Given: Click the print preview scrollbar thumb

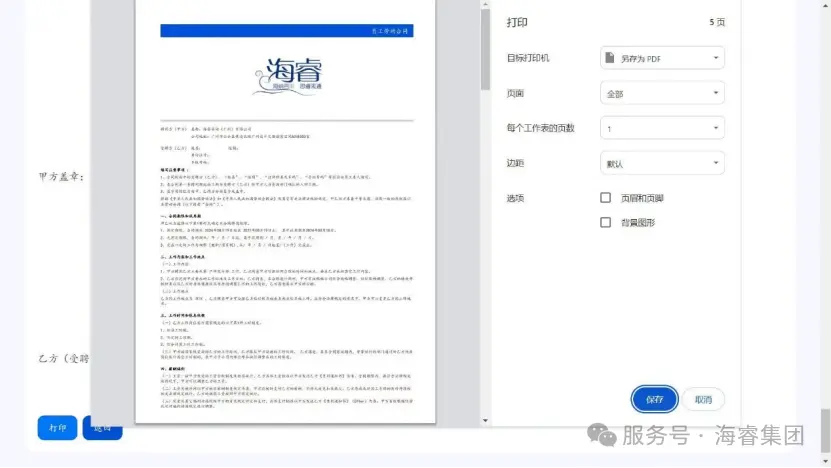Looking at the screenshot, I should pyautogui.click(x=485, y=50).
